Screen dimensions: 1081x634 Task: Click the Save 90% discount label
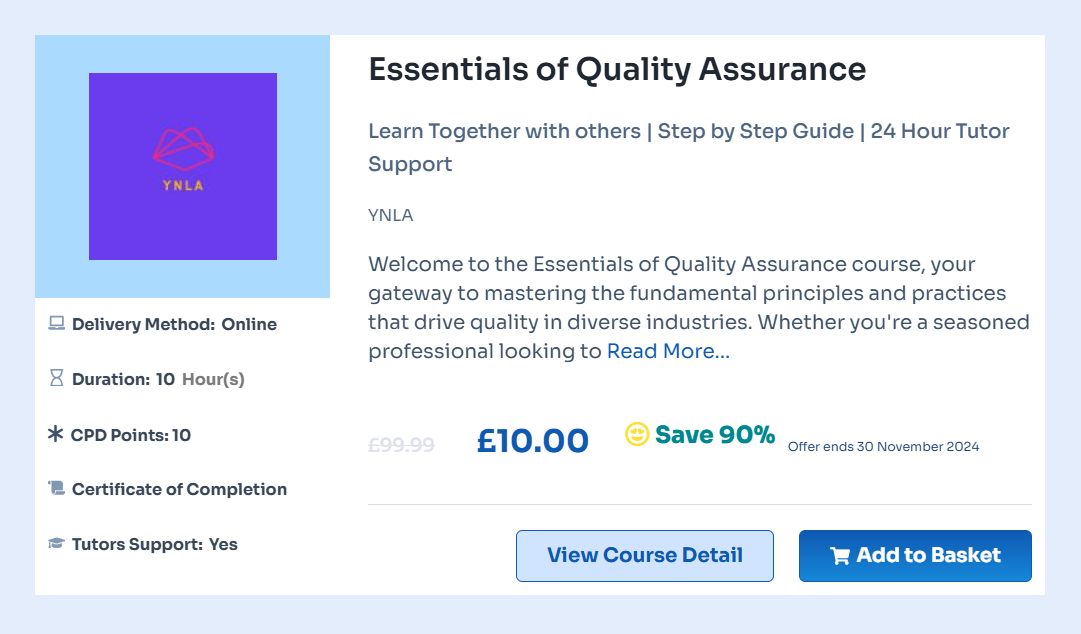coord(715,435)
